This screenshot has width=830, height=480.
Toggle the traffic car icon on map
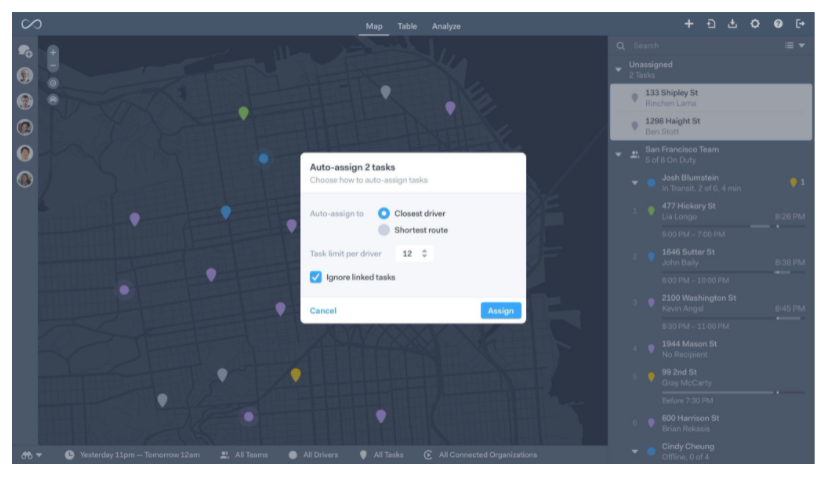(53, 99)
